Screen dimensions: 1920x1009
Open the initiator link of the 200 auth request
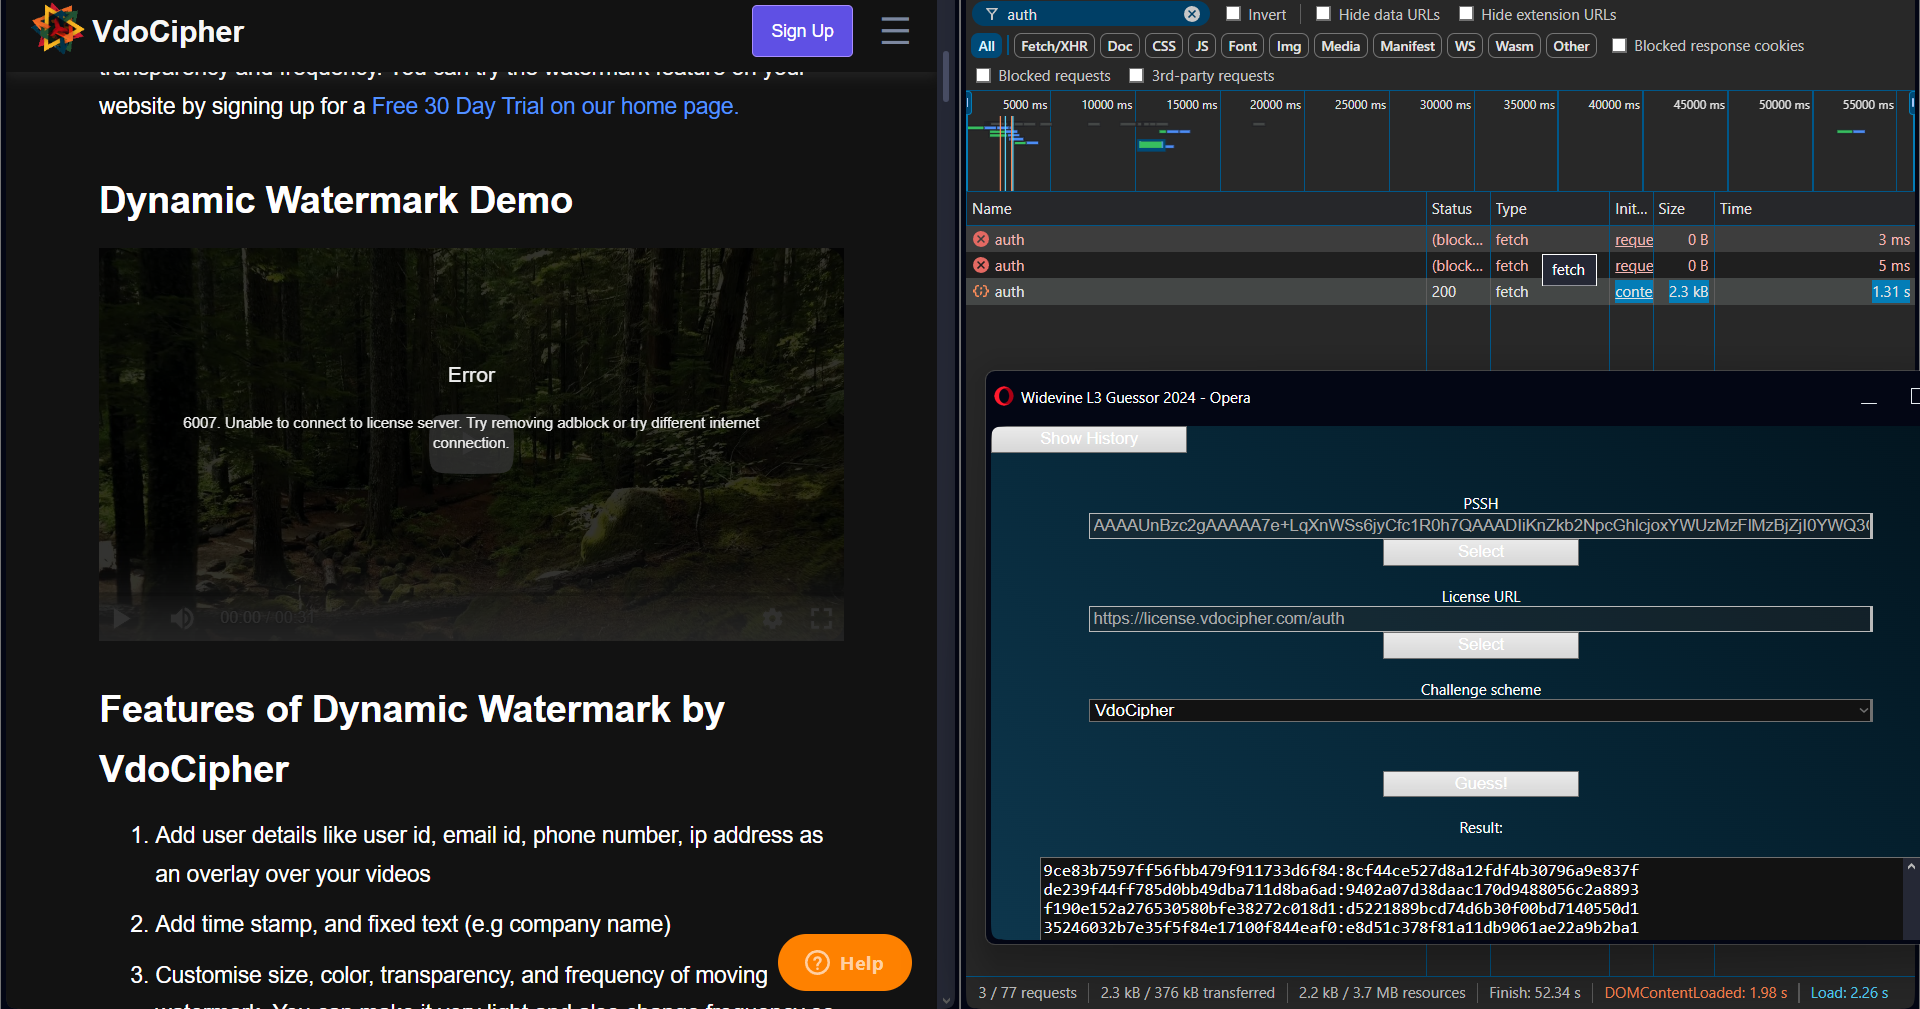pos(1633,292)
